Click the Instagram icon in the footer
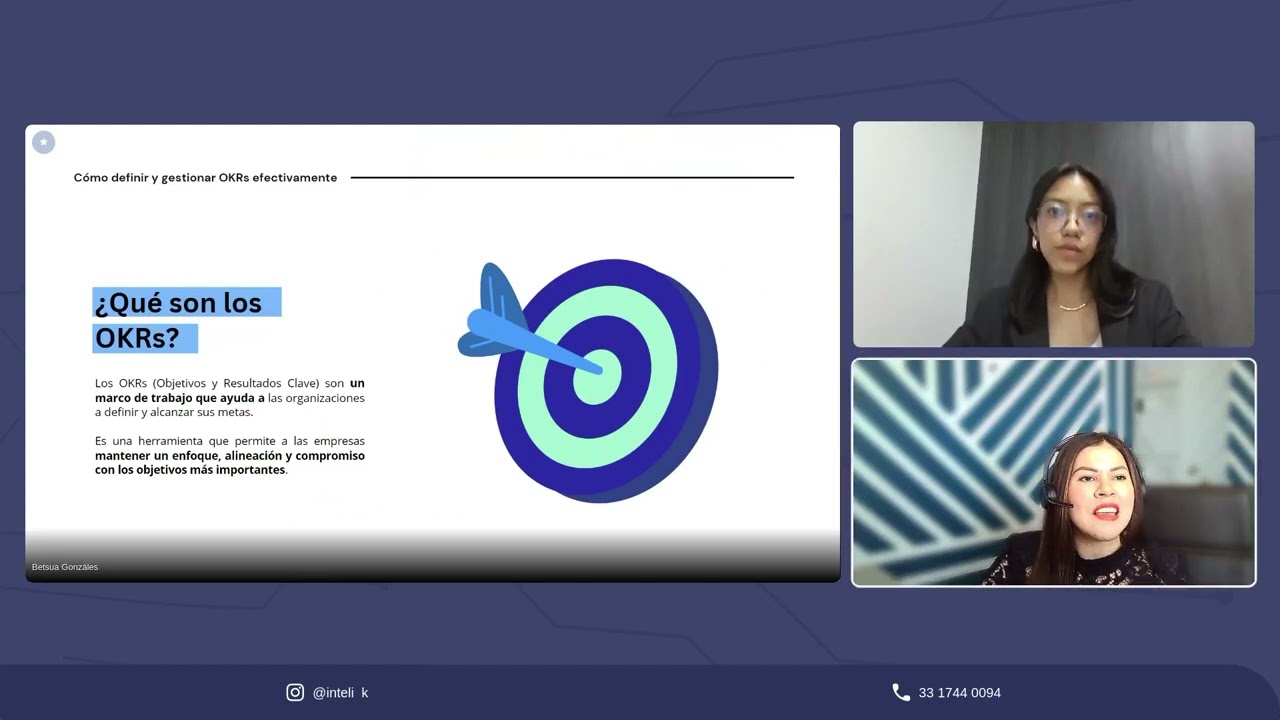The width and height of the screenshot is (1280, 720). coord(295,692)
